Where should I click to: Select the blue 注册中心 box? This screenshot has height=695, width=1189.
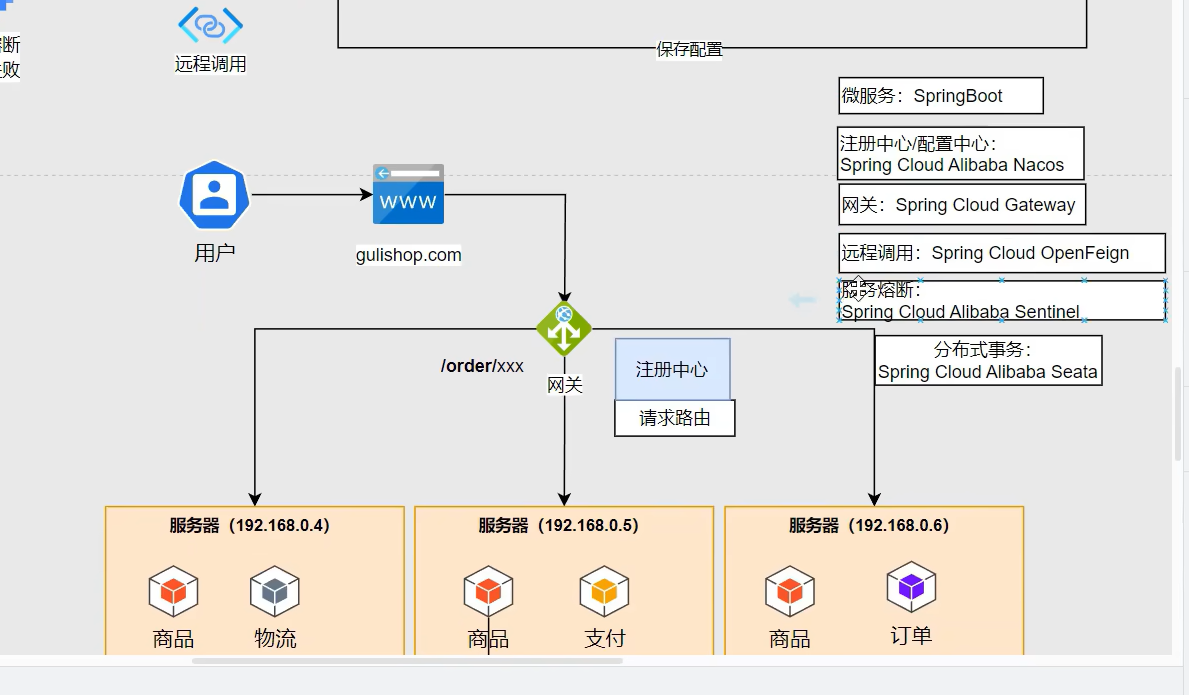coord(673,369)
